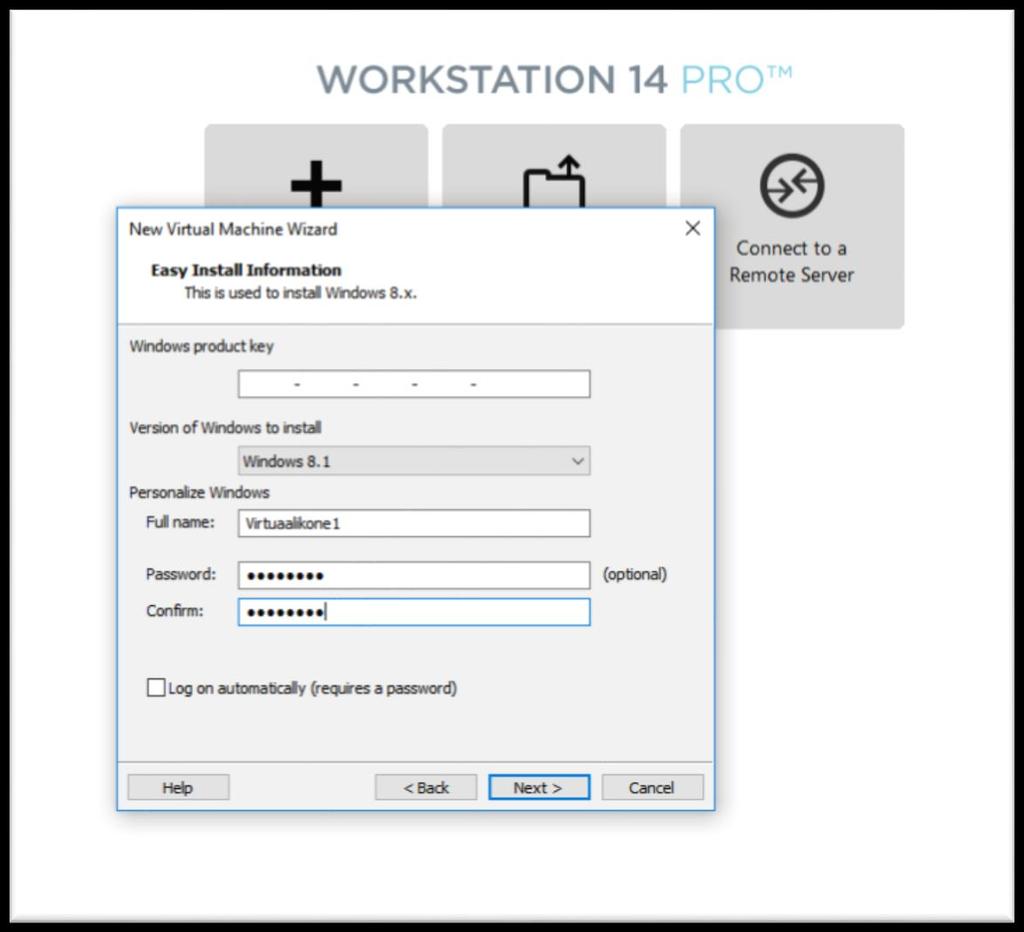
Task: Click the Easy Install Information heading
Action: (x=246, y=270)
